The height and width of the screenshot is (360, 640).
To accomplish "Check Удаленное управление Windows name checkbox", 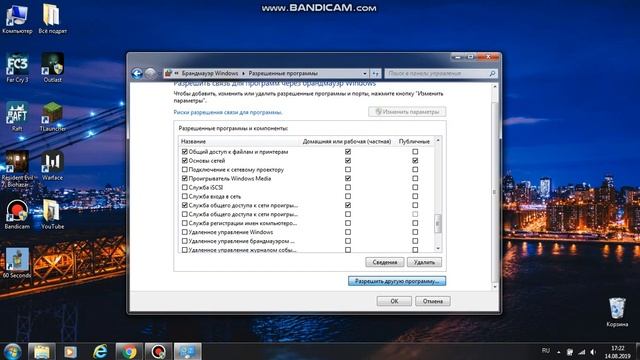I will click(184, 232).
